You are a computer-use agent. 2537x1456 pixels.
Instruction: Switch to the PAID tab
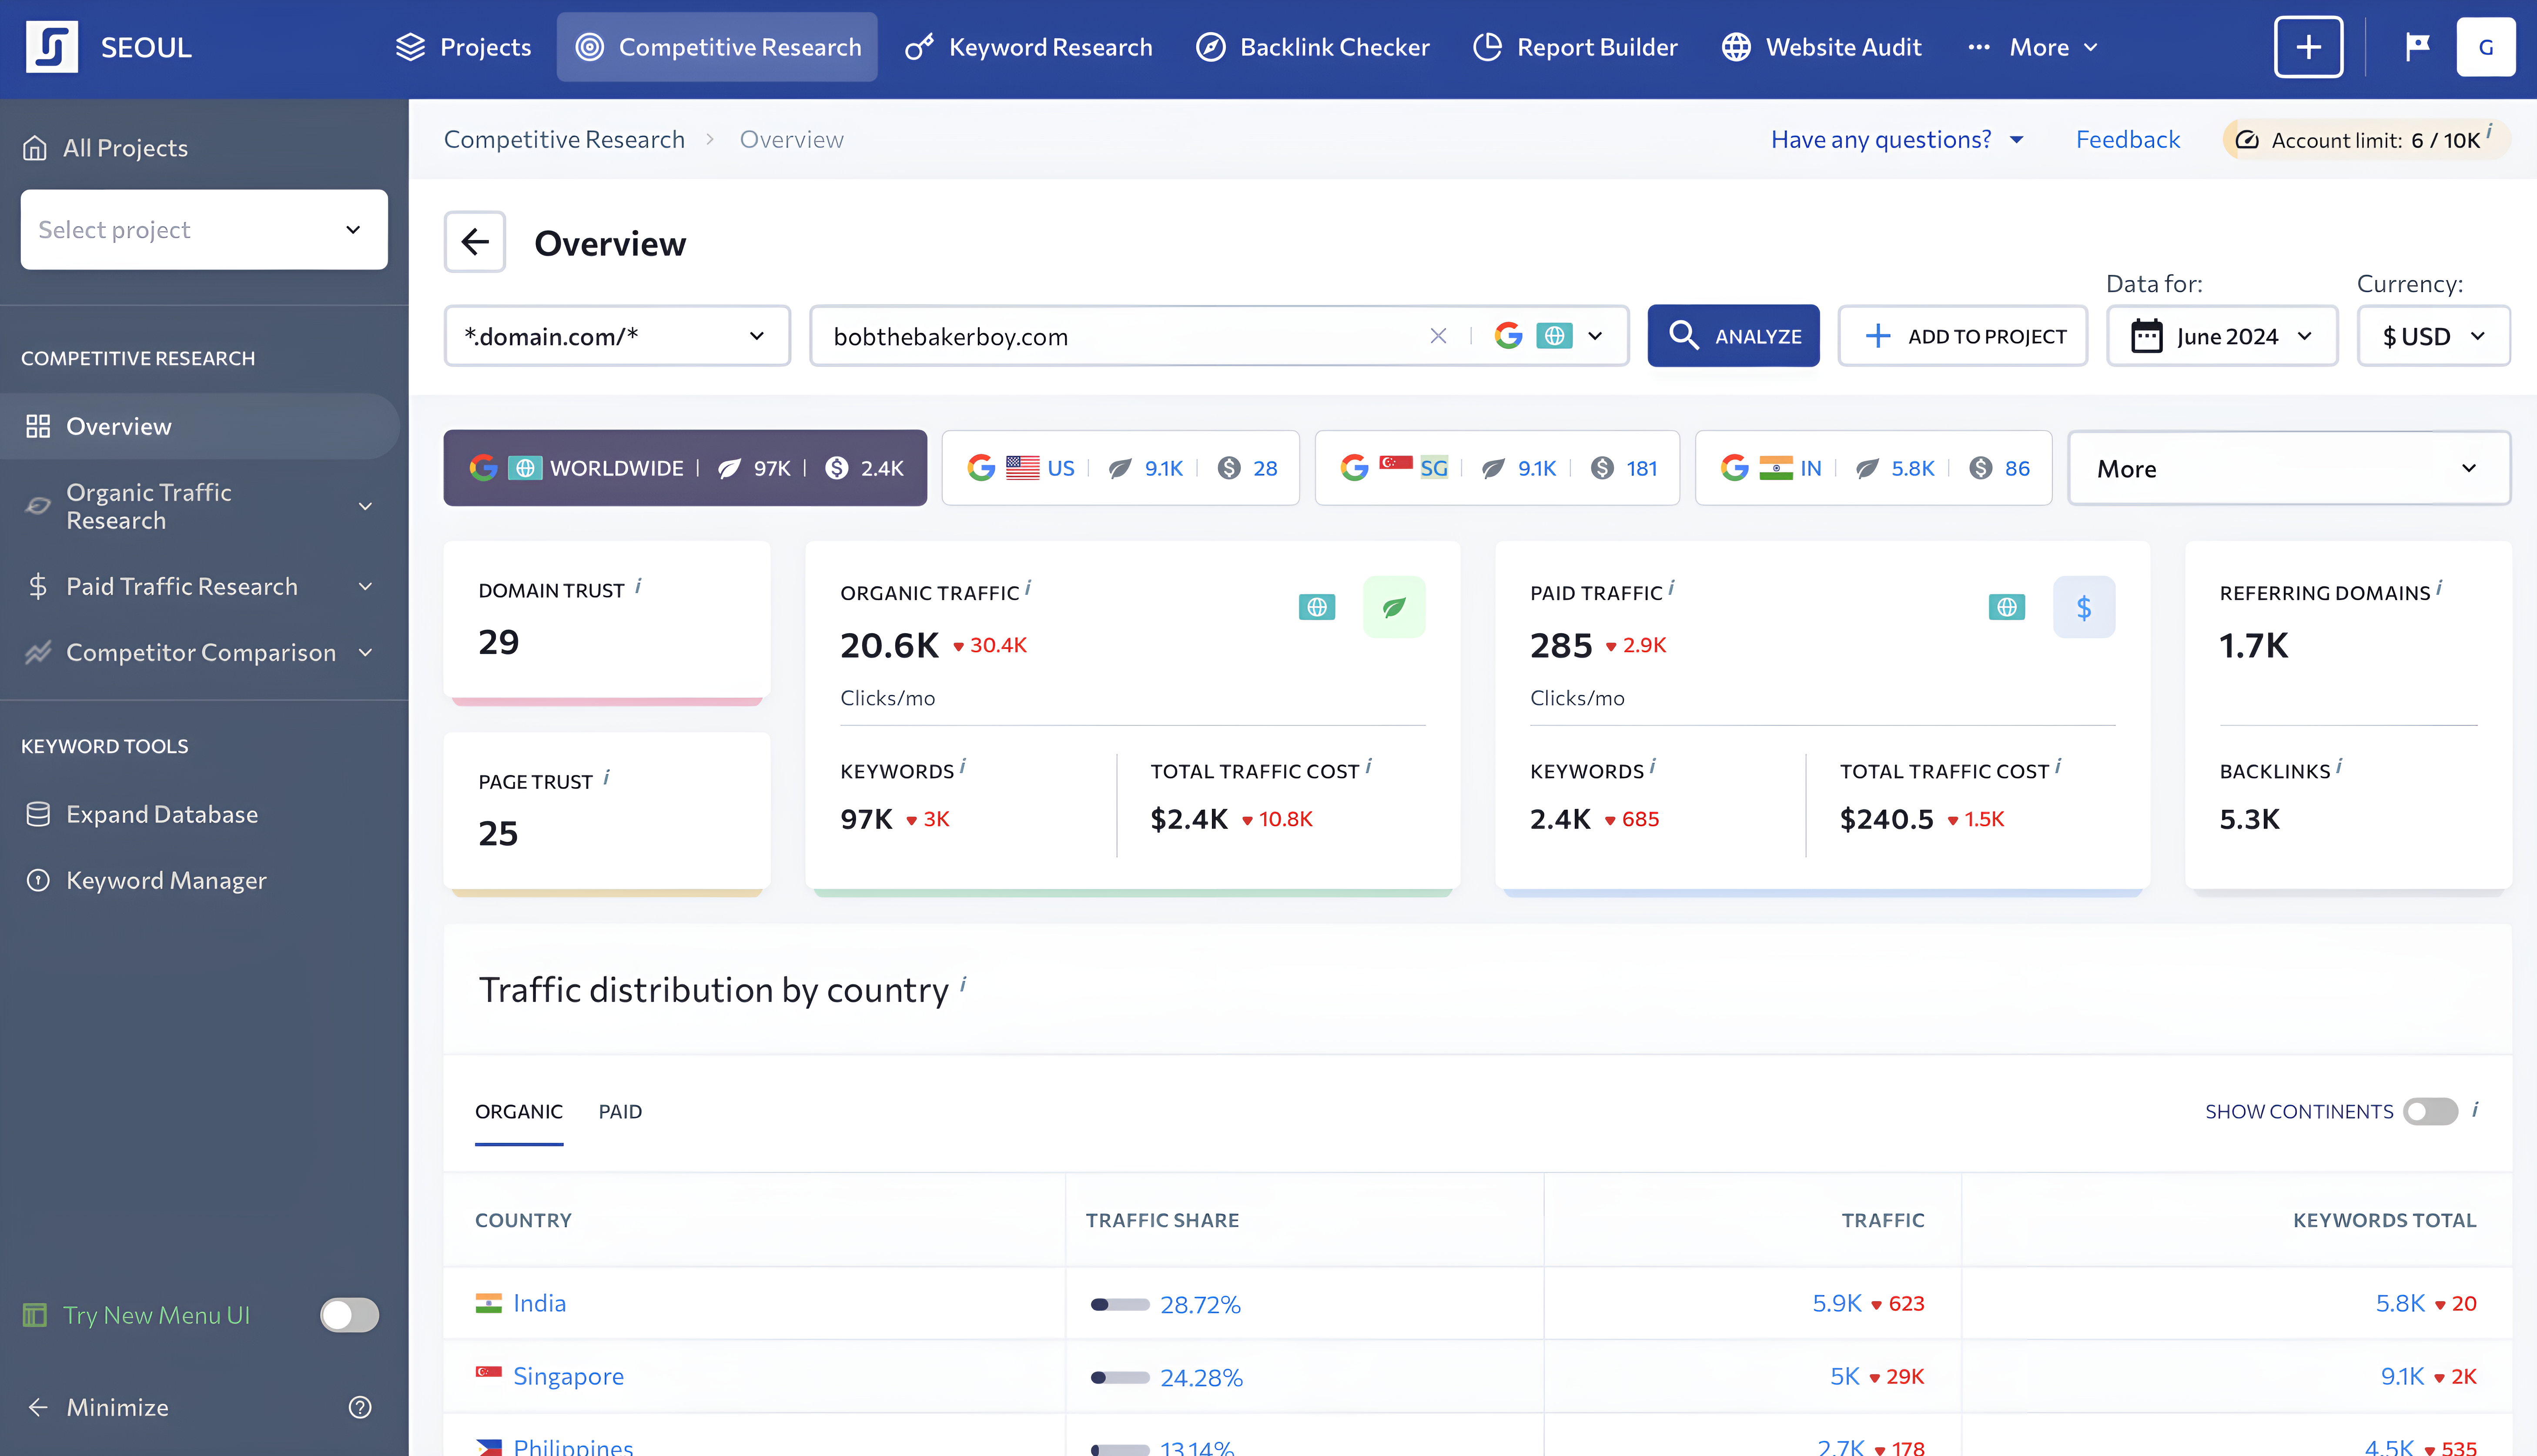pyautogui.click(x=620, y=1112)
